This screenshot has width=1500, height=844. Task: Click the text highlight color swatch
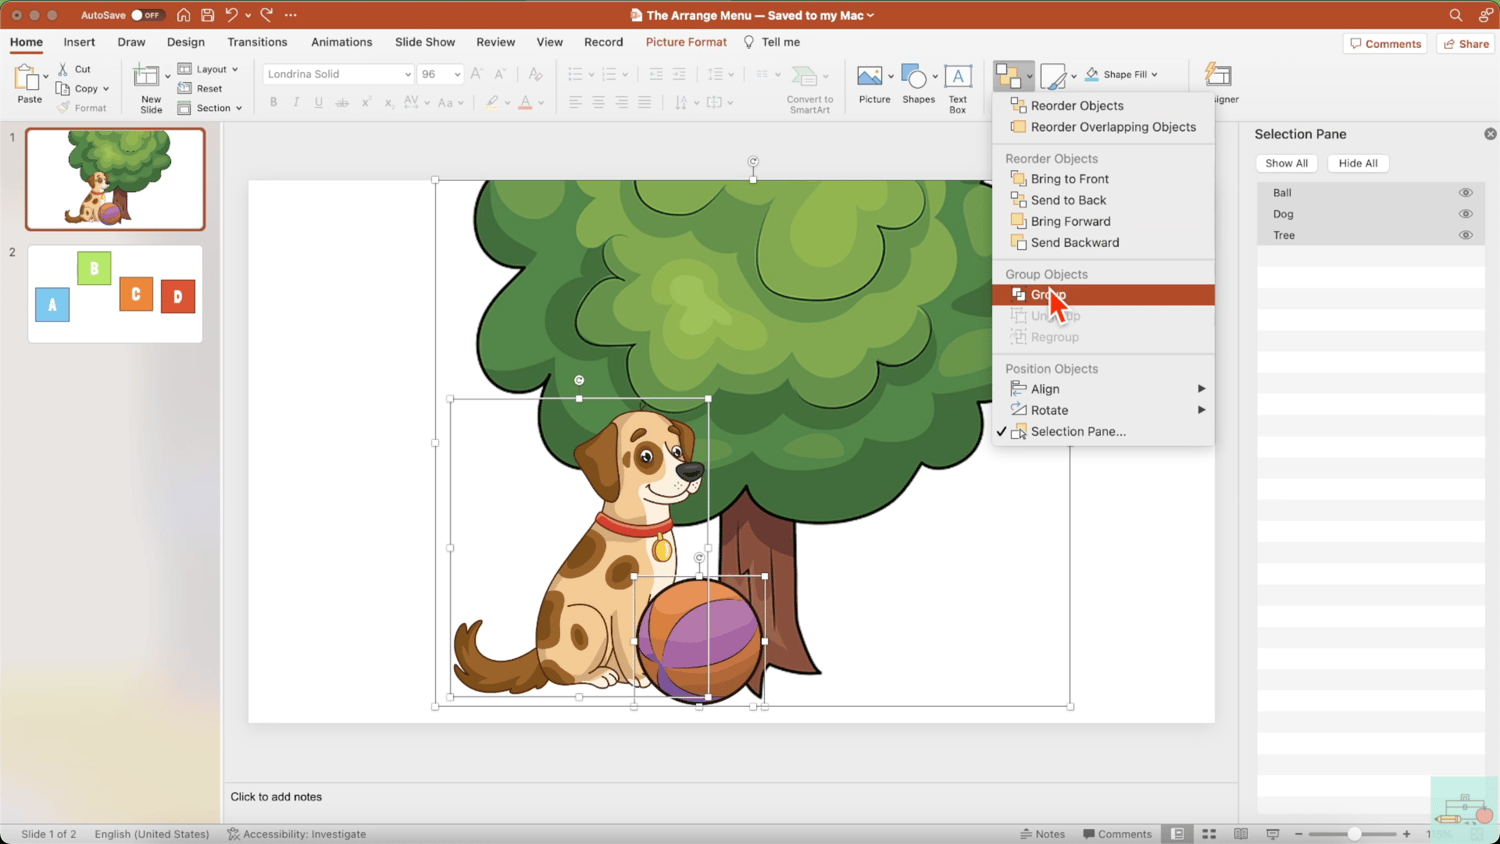(492, 102)
